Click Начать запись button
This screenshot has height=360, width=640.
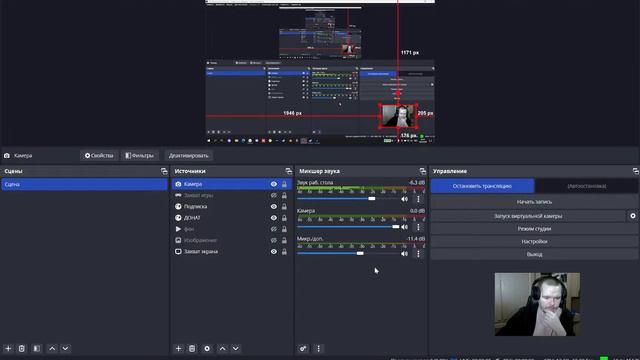click(x=534, y=202)
